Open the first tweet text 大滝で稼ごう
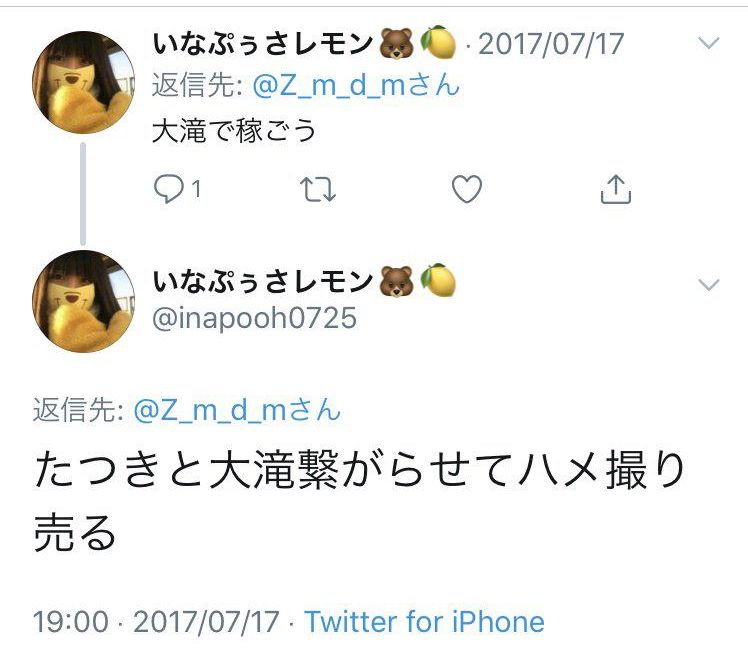Screen dimensions: 748x651 point(234,131)
